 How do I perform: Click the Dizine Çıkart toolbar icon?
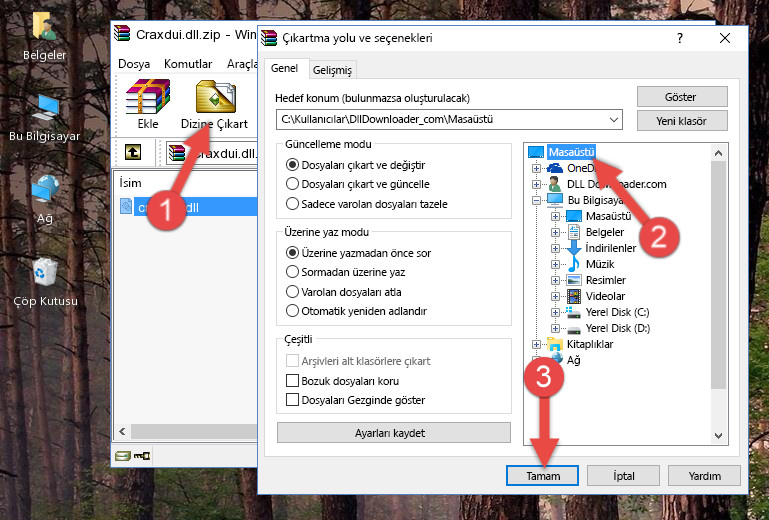point(215,97)
